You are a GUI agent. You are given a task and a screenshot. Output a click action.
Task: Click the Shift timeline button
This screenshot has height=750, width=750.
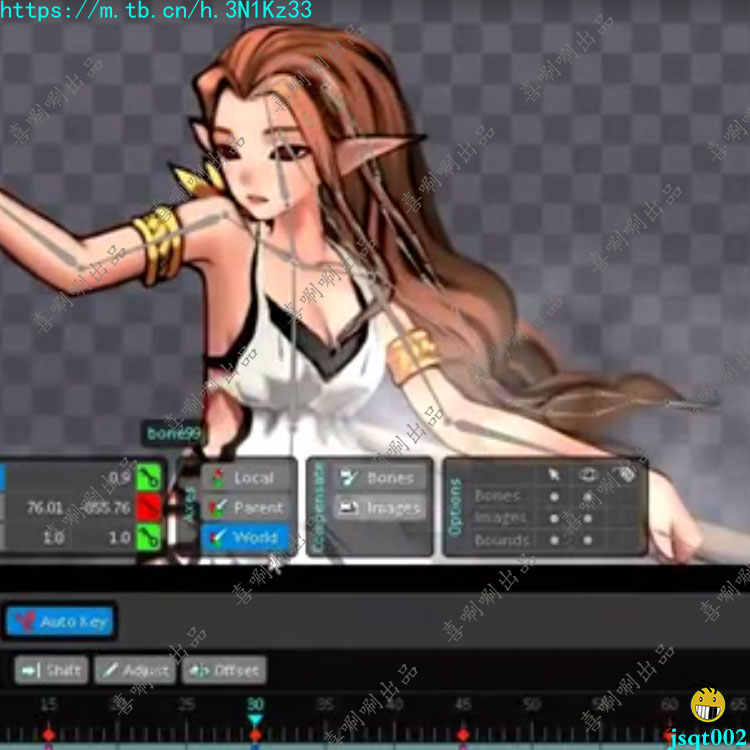pyautogui.click(x=51, y=670)
